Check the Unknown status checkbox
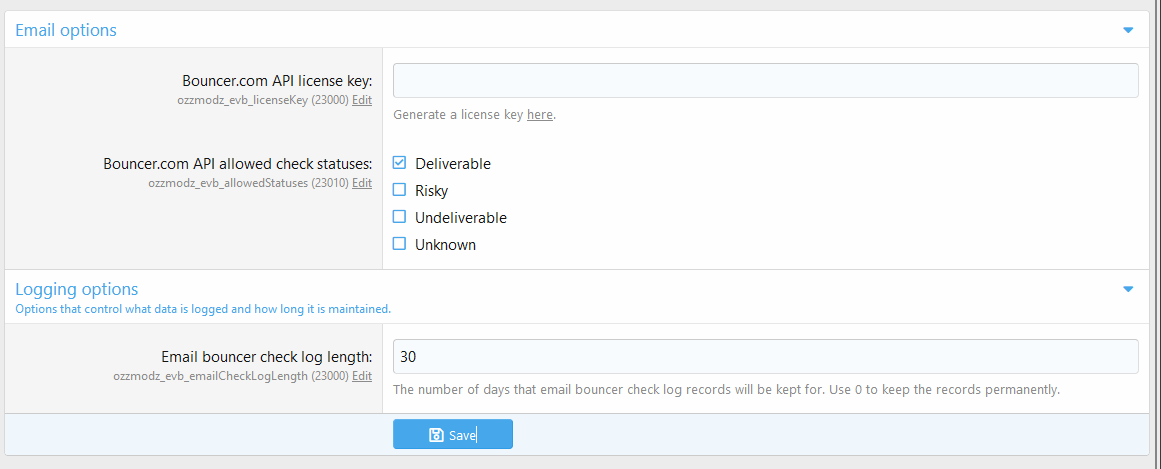Viewport: 1161px width, 469px height. tap(400, 244)
